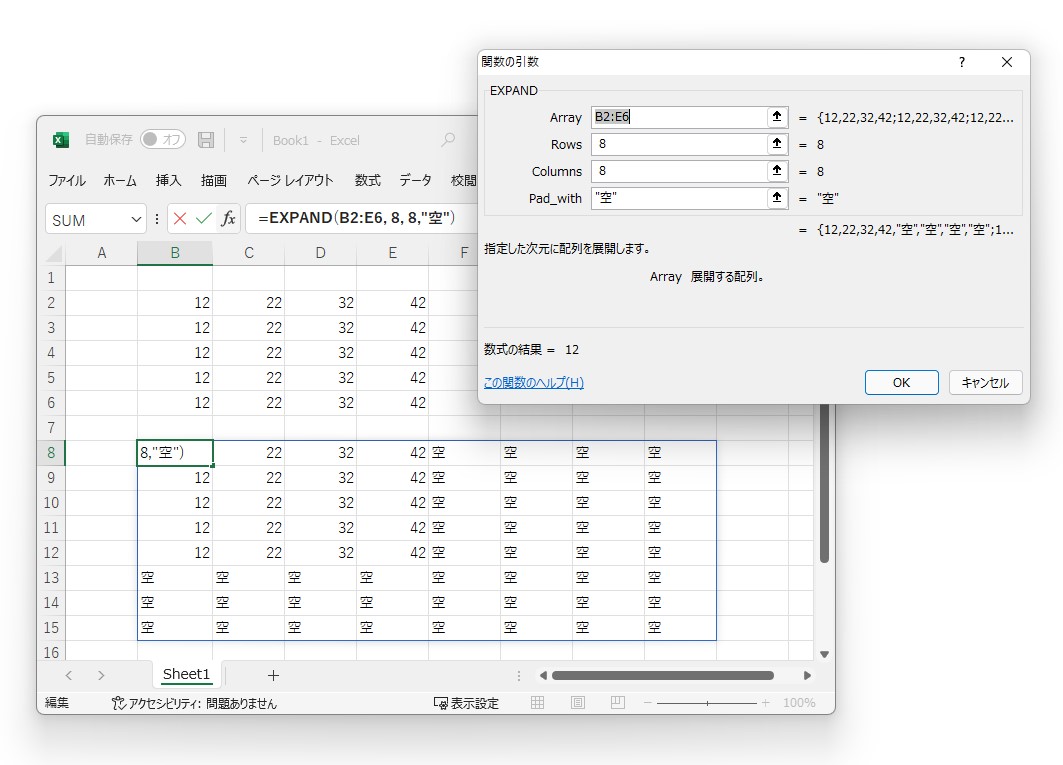Toggle the AutoSave switch
Screen dimensions: 1063x765
pos(162,140)
